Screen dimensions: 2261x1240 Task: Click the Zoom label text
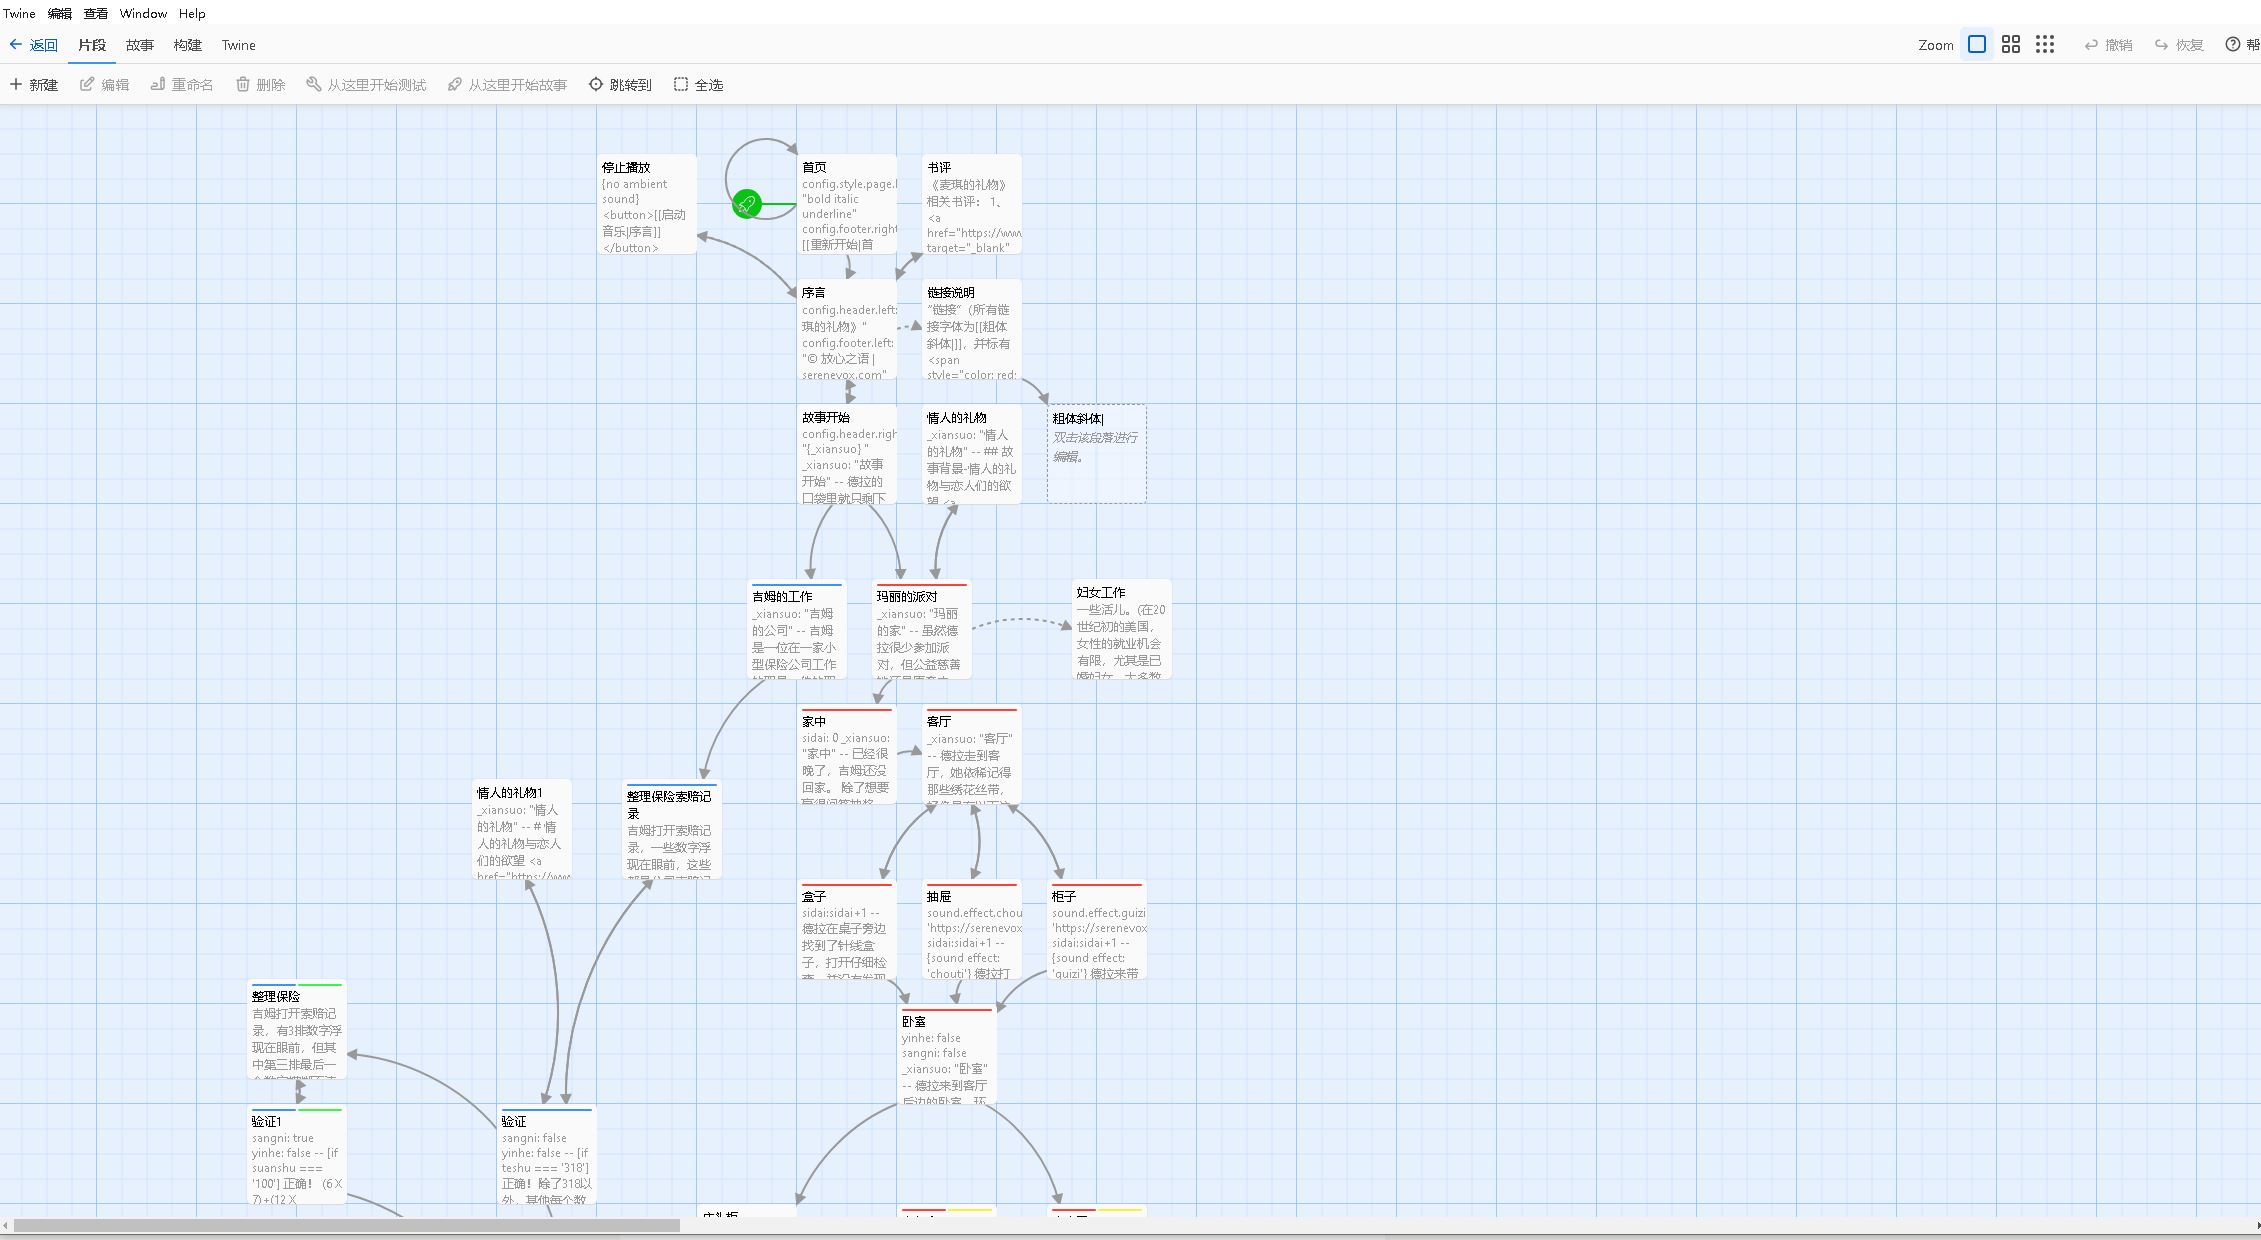[1935, 45]
